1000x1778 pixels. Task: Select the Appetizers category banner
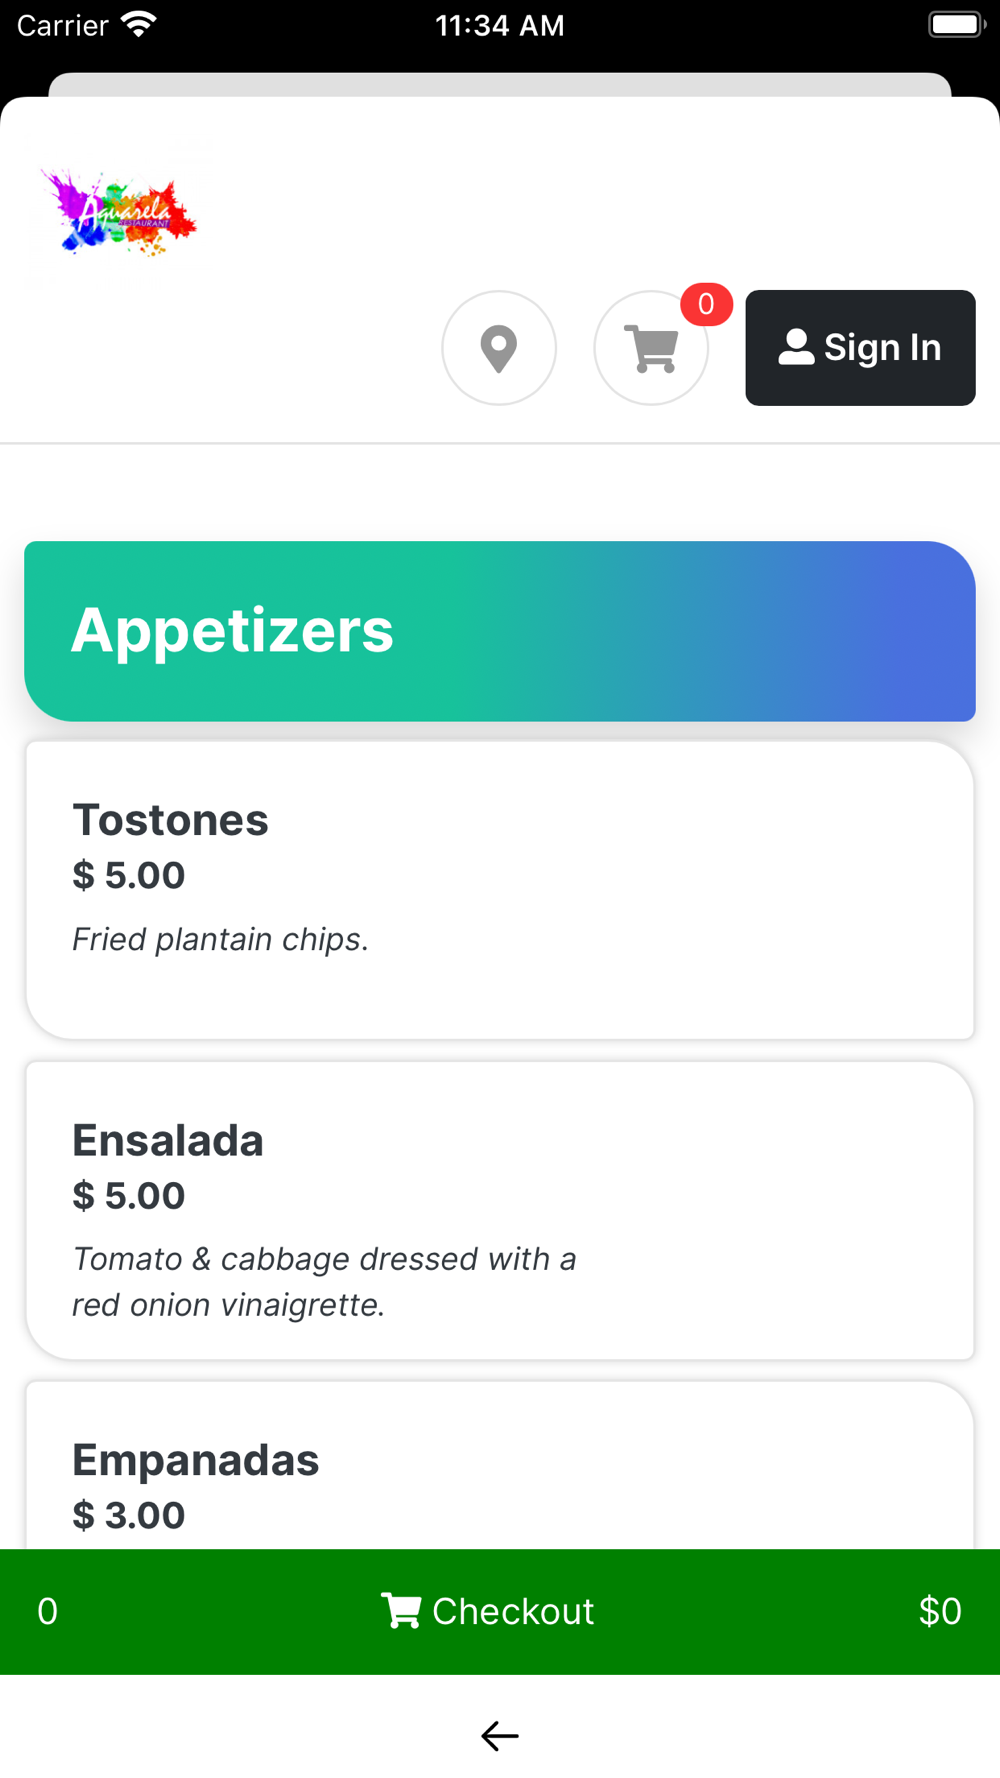tap(500, 631)
